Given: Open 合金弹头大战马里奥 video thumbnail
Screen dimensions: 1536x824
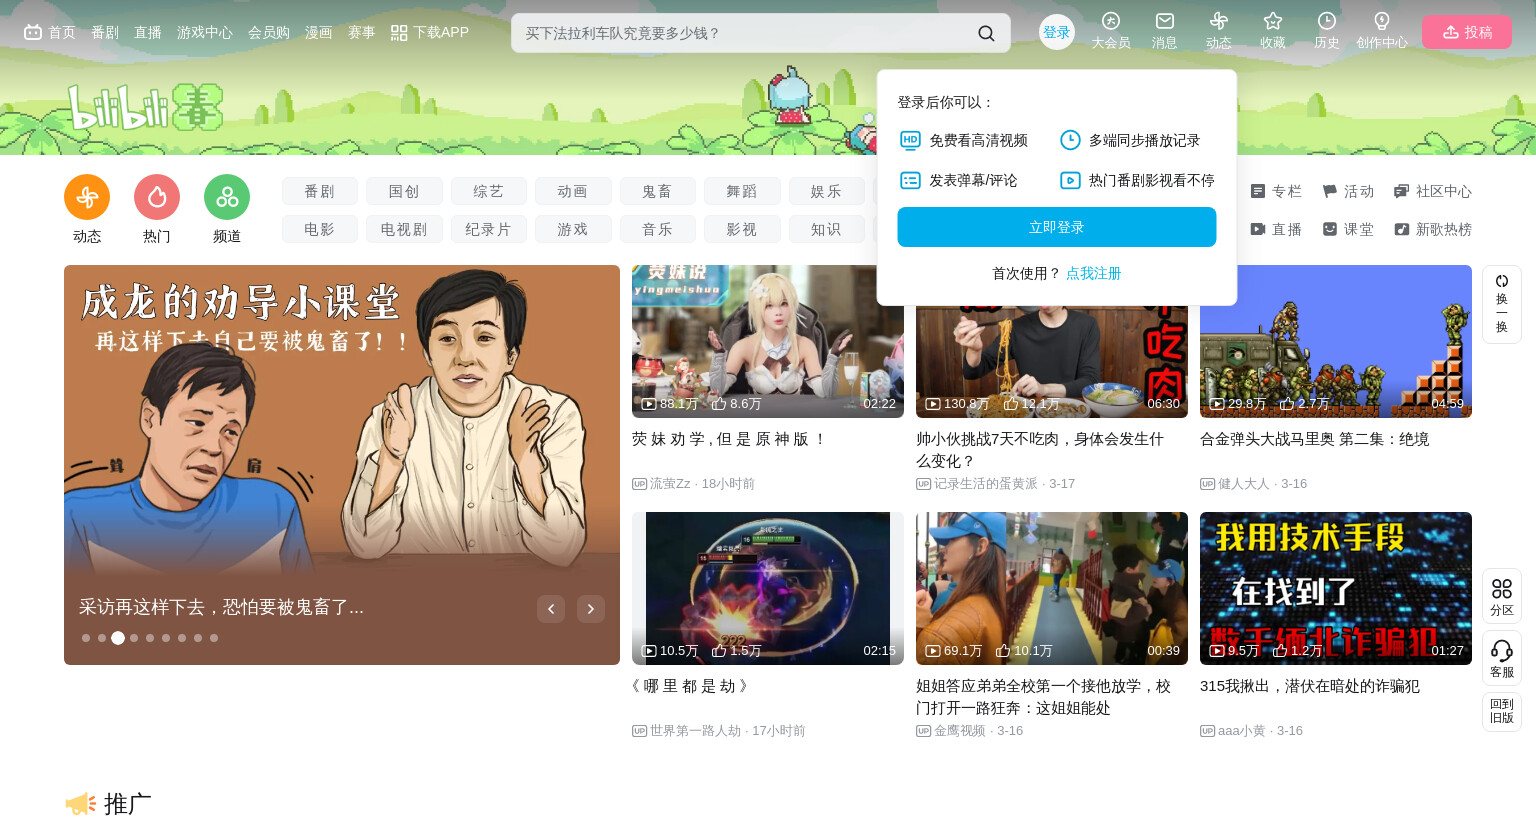Looking at the screenshot, I should pyautogui.click(x=1336, y=341).
